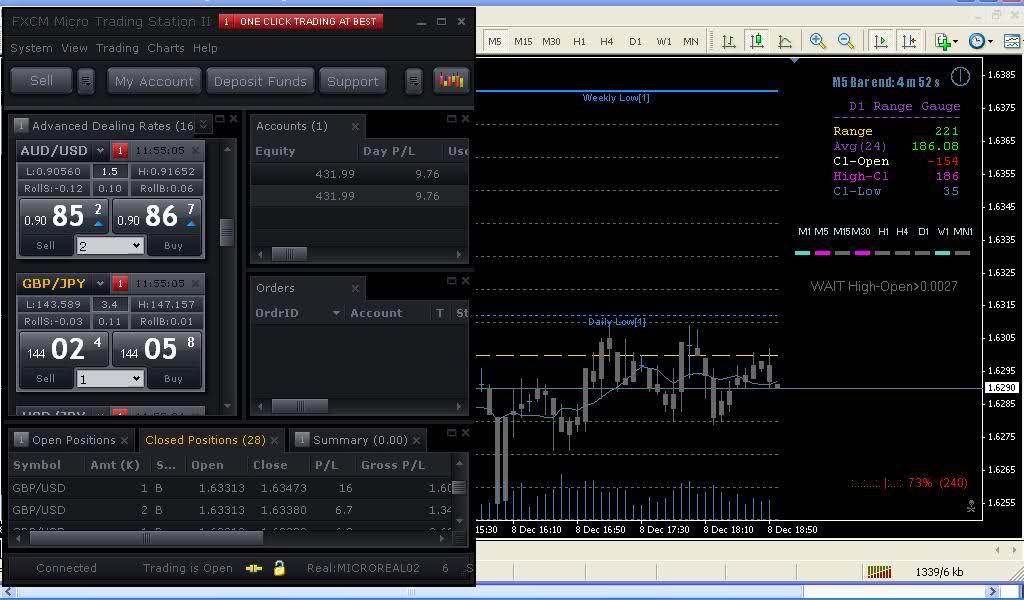Click yellow padlock icon in status bar

(280, 568)
